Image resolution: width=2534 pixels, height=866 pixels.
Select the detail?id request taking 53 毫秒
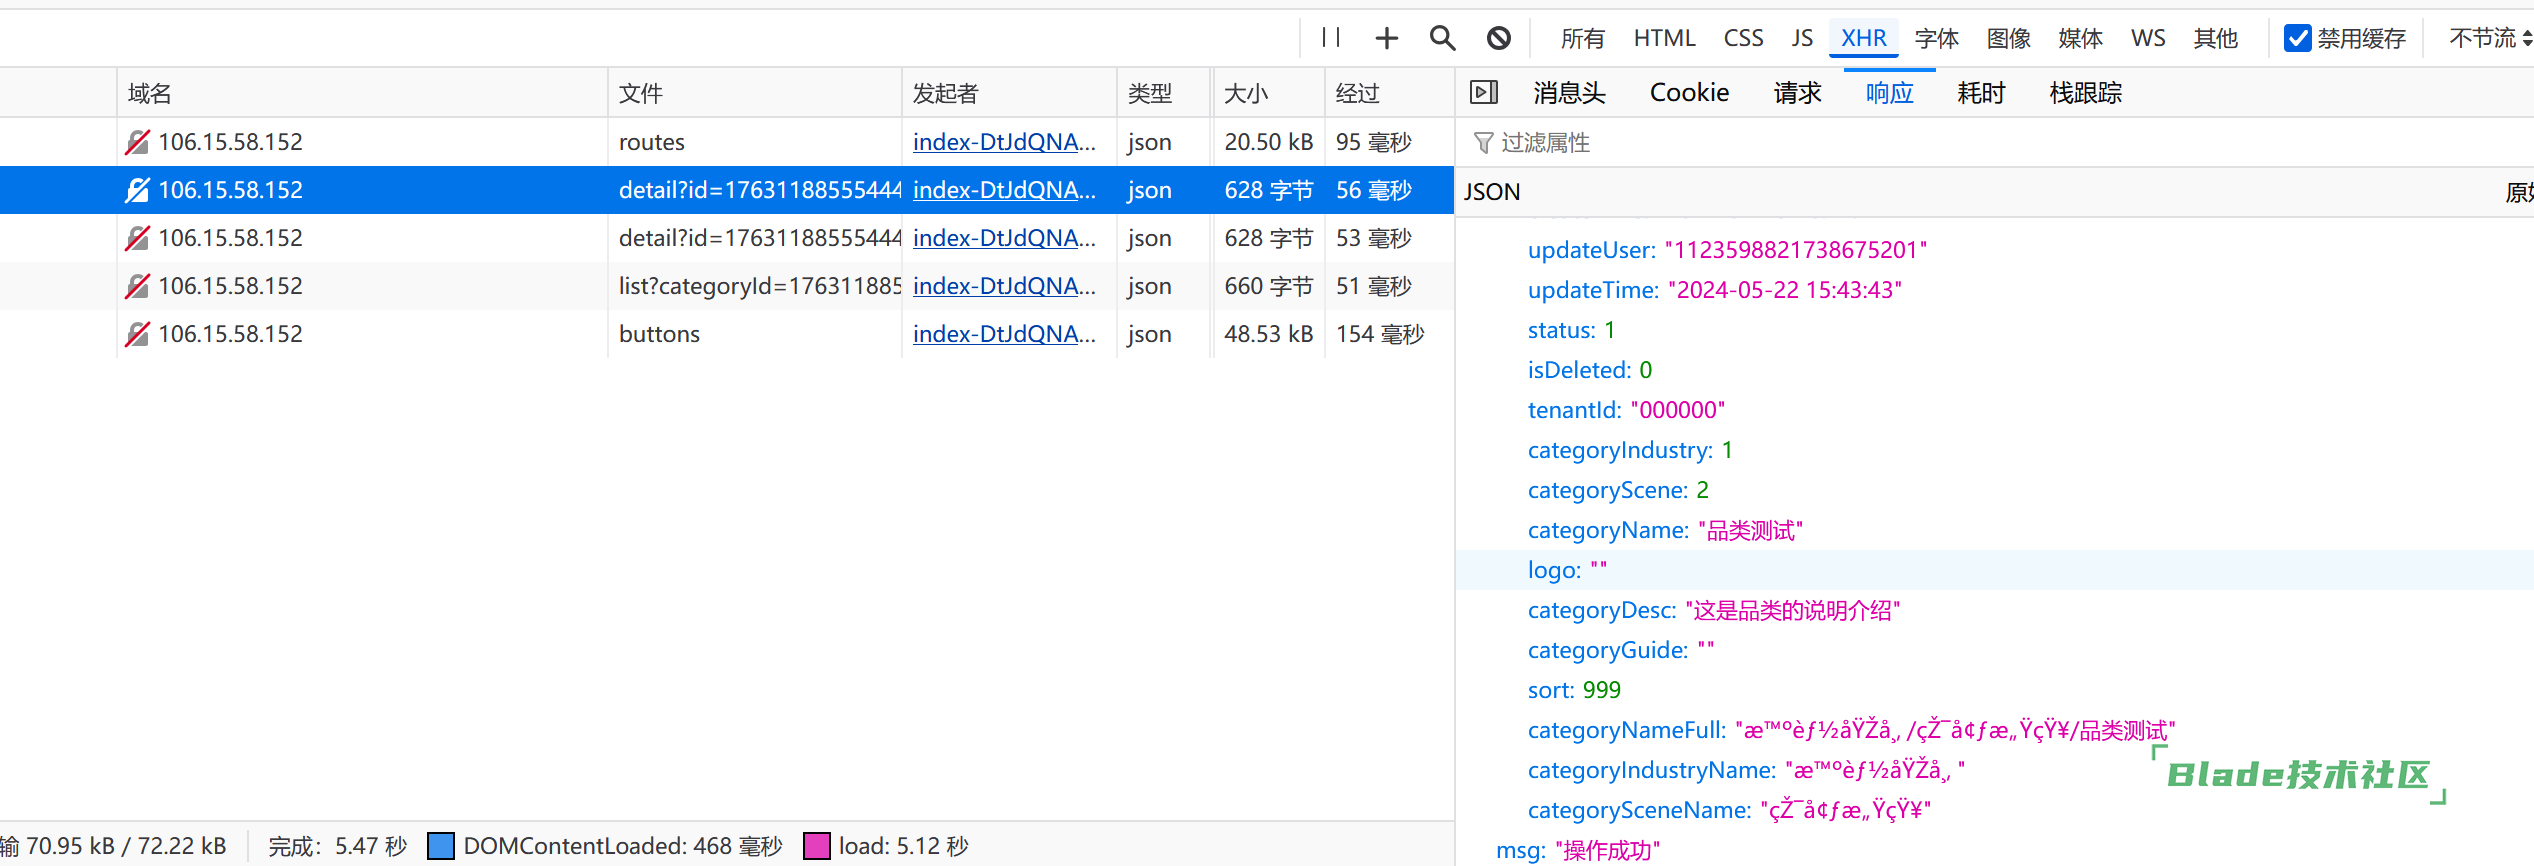point(759,238)
